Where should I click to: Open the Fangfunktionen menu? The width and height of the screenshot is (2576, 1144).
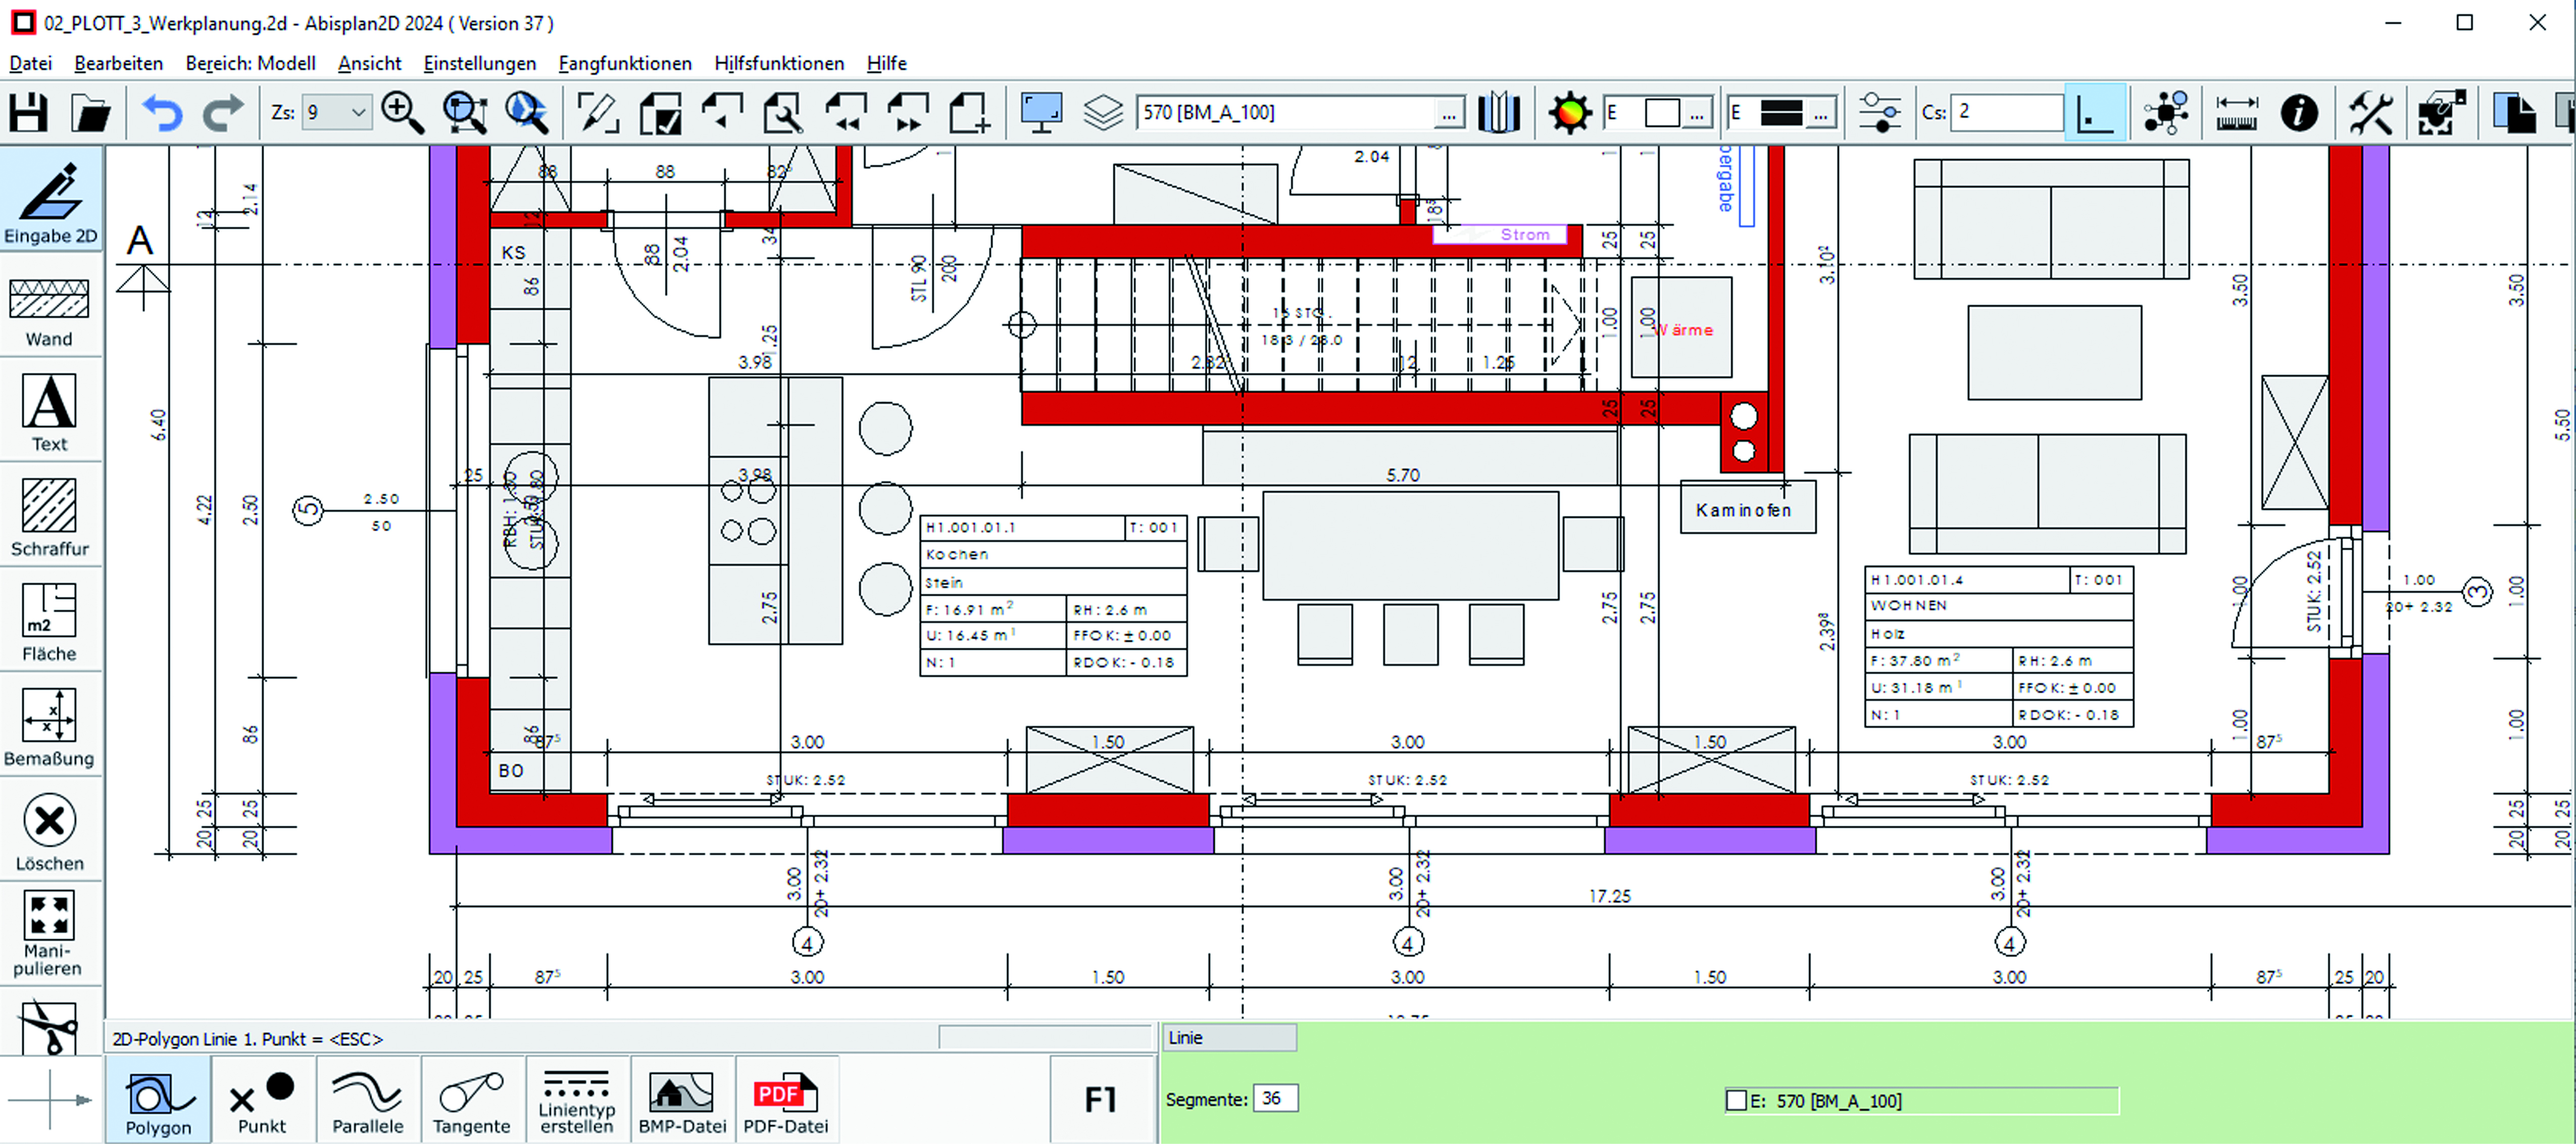625,63
